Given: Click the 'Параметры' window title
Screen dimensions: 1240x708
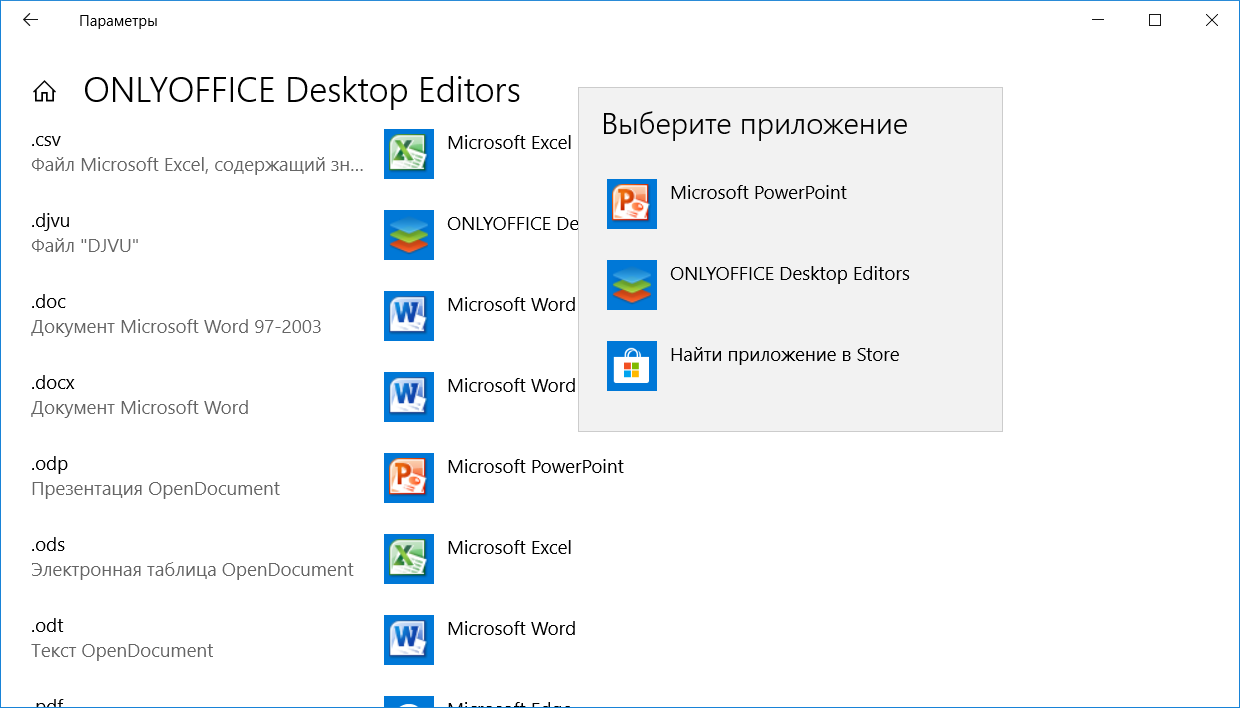Looking at the screenshot, I should point(118,21).
